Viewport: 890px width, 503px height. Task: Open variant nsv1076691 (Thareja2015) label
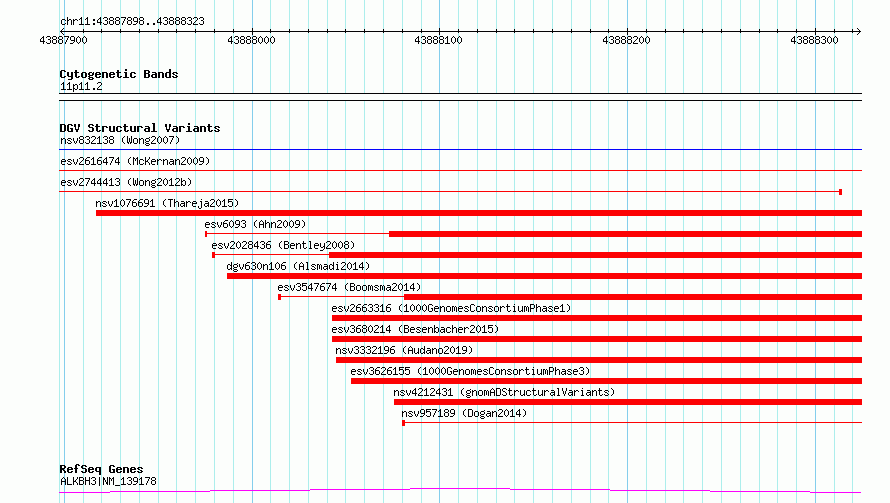click(167, 203)
